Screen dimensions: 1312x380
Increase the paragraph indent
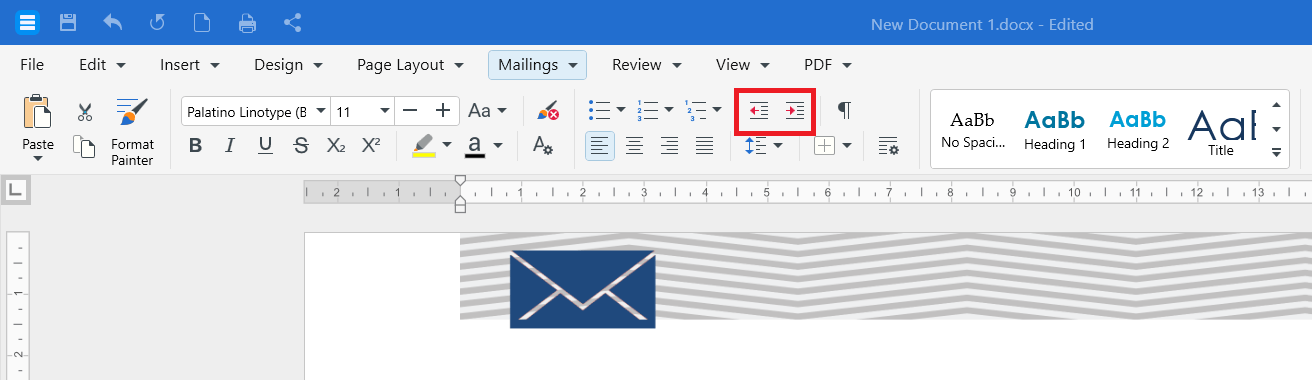794,110
